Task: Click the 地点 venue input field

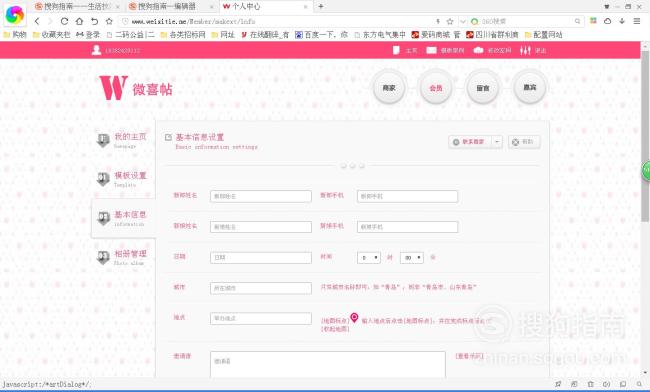Action: point(261,318)
